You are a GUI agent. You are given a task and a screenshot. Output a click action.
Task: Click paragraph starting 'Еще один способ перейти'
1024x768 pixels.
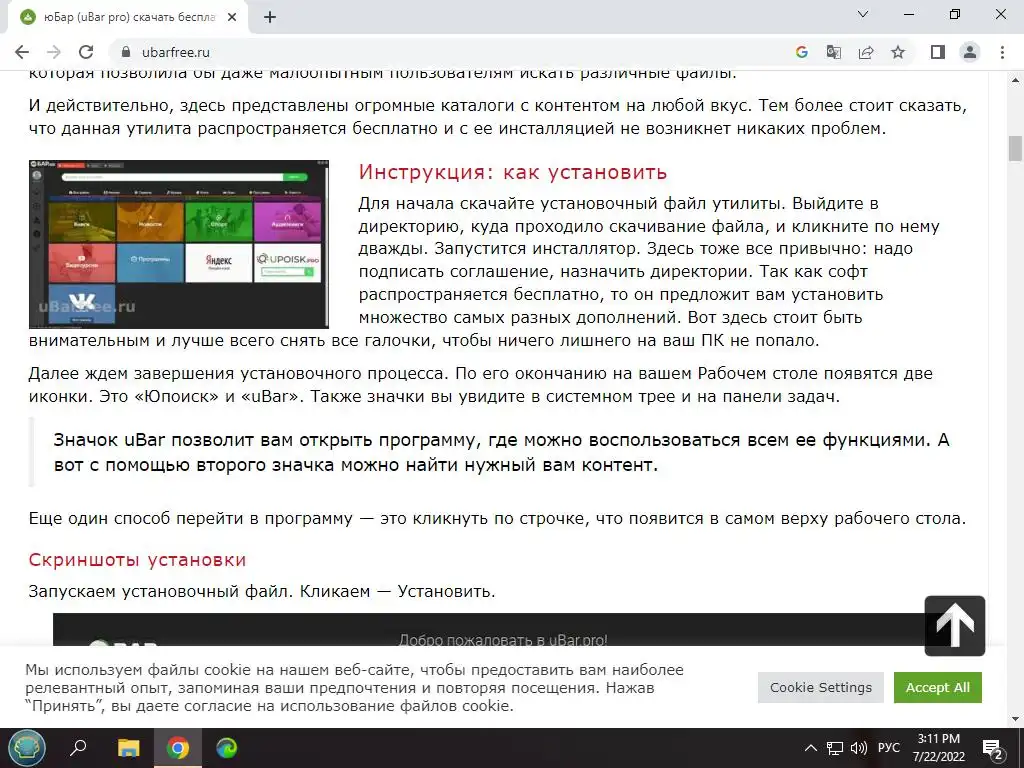tap(497, 519)
